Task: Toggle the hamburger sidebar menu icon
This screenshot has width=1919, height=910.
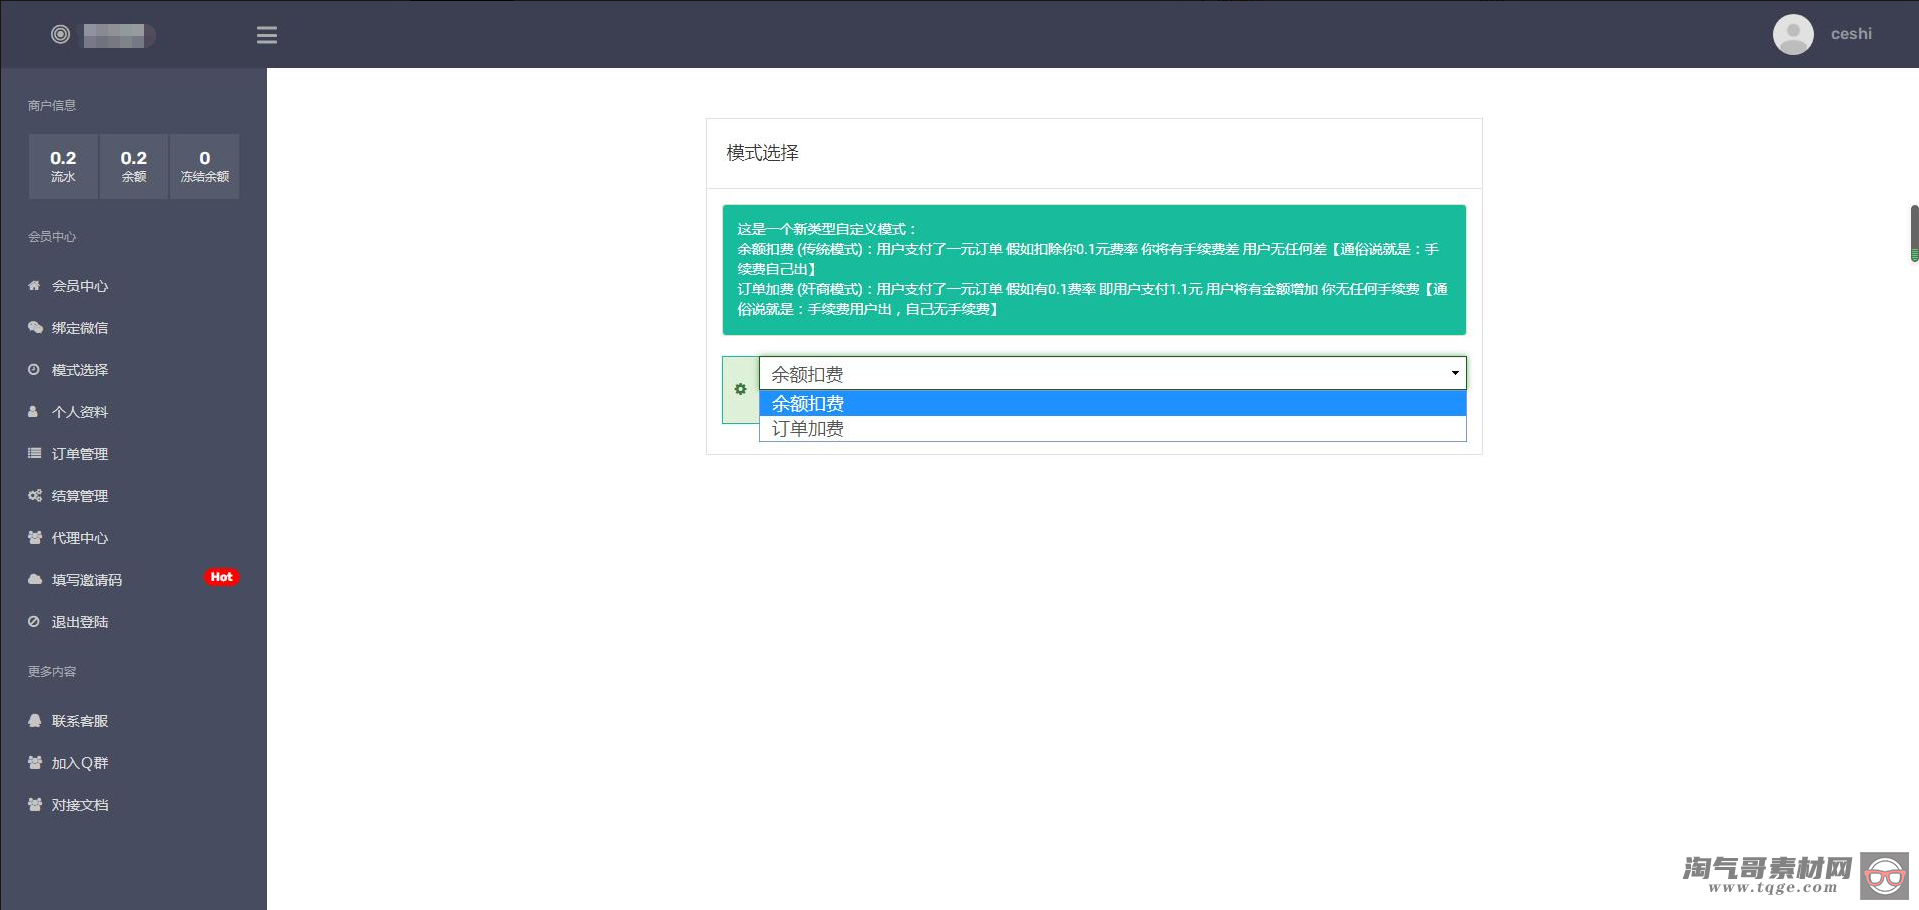Action: 266,35
